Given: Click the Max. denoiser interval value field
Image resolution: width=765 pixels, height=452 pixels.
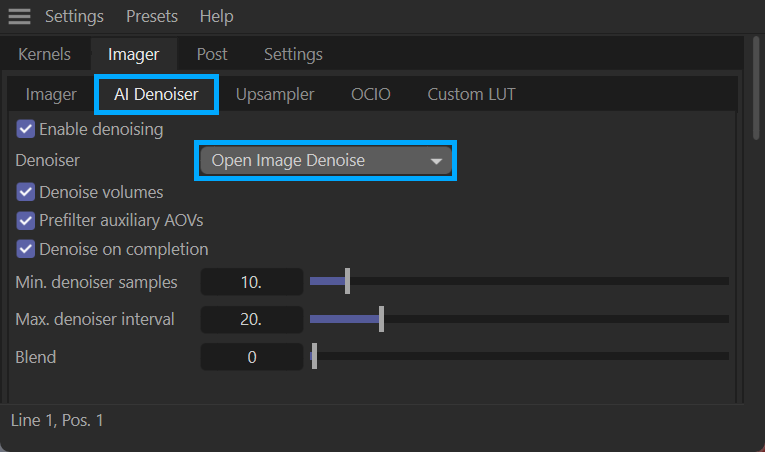Looking at the screenshot, I should pyautogui.click(x=252, y=320).
